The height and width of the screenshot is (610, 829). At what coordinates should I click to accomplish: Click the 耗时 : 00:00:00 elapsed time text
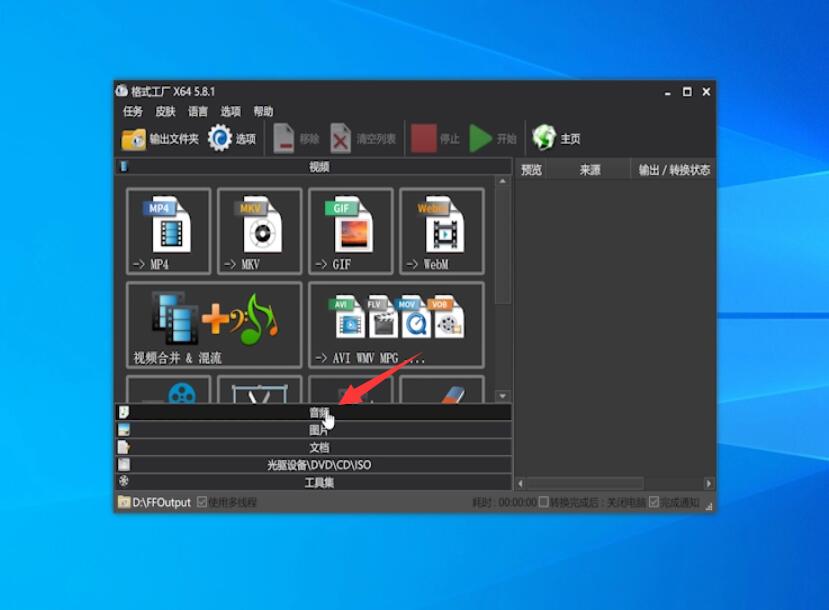click(504, 502)
